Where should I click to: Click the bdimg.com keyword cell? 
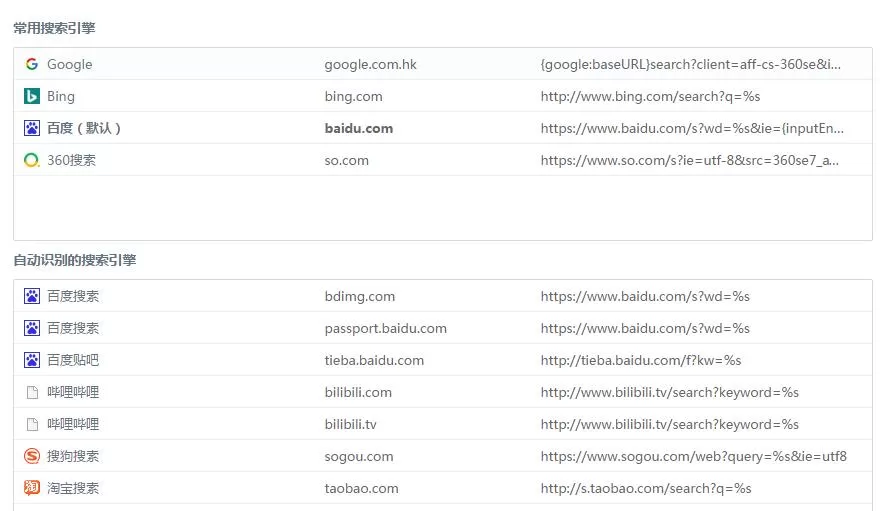coord(360,296)
